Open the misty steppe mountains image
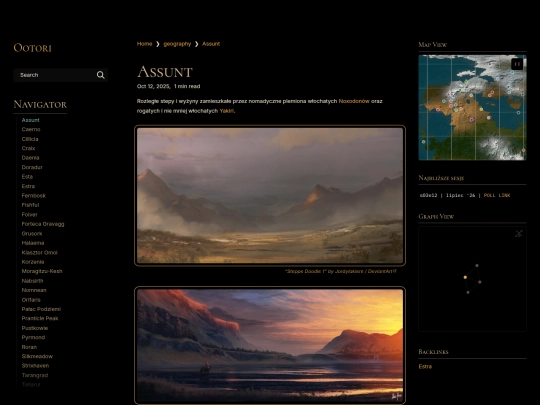540x405 pixels. 270,196
